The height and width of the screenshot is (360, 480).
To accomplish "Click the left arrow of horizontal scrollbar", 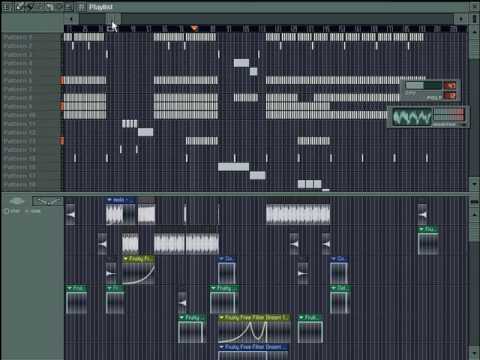I will pyautogui.click(x=71, y=19).
